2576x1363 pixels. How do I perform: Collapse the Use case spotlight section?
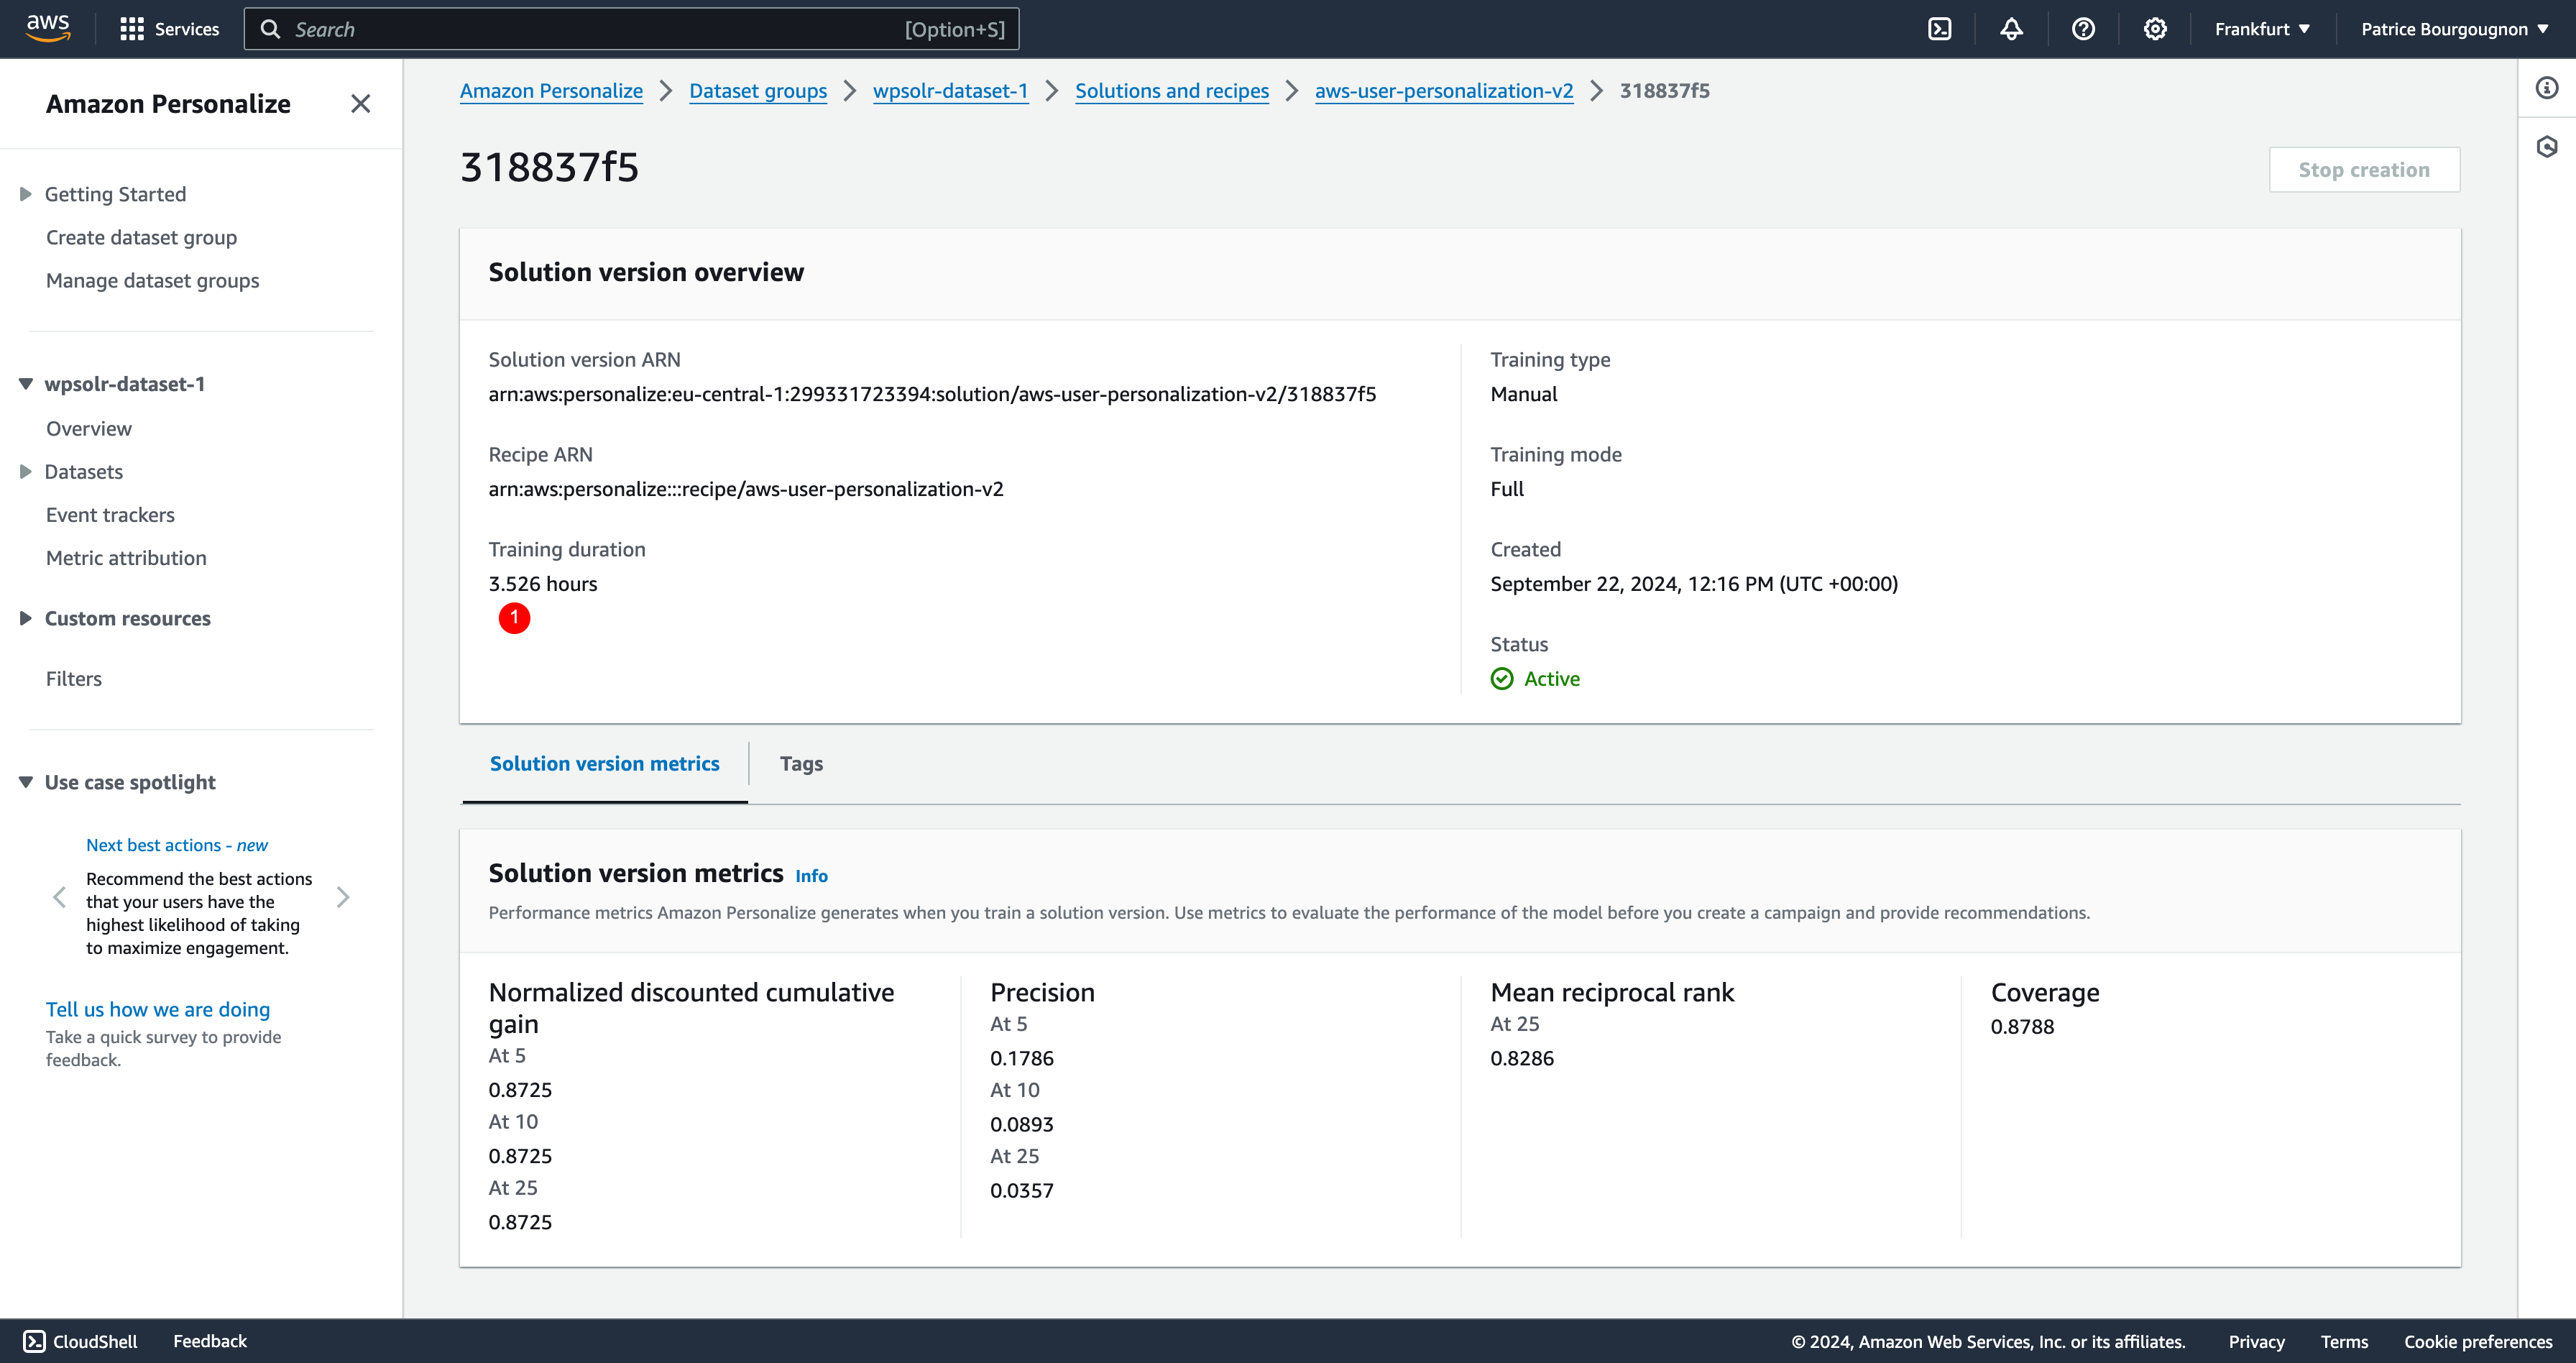pos(26,782)
